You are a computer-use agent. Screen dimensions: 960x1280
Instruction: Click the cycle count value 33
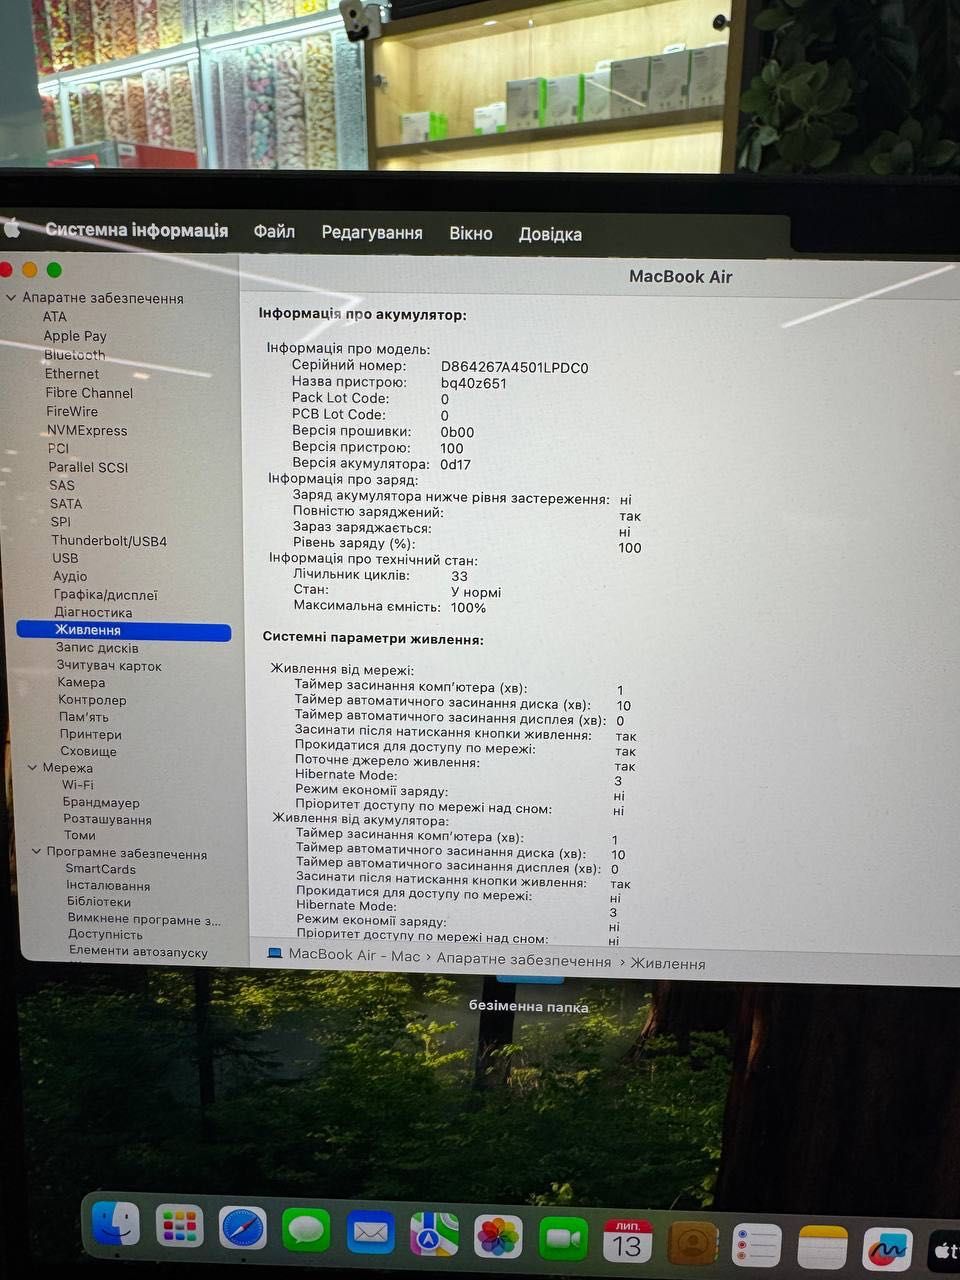(x=459, y=576)
